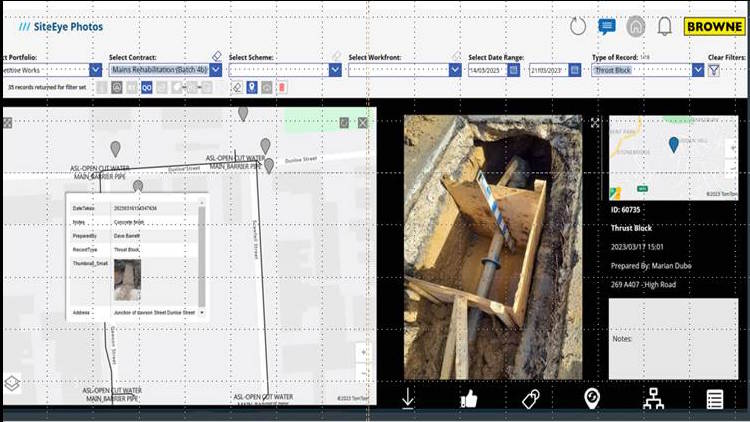Viewport: 750px width, 422px height.
Task: Click the red delete trash button
Action: coord(281,88)
